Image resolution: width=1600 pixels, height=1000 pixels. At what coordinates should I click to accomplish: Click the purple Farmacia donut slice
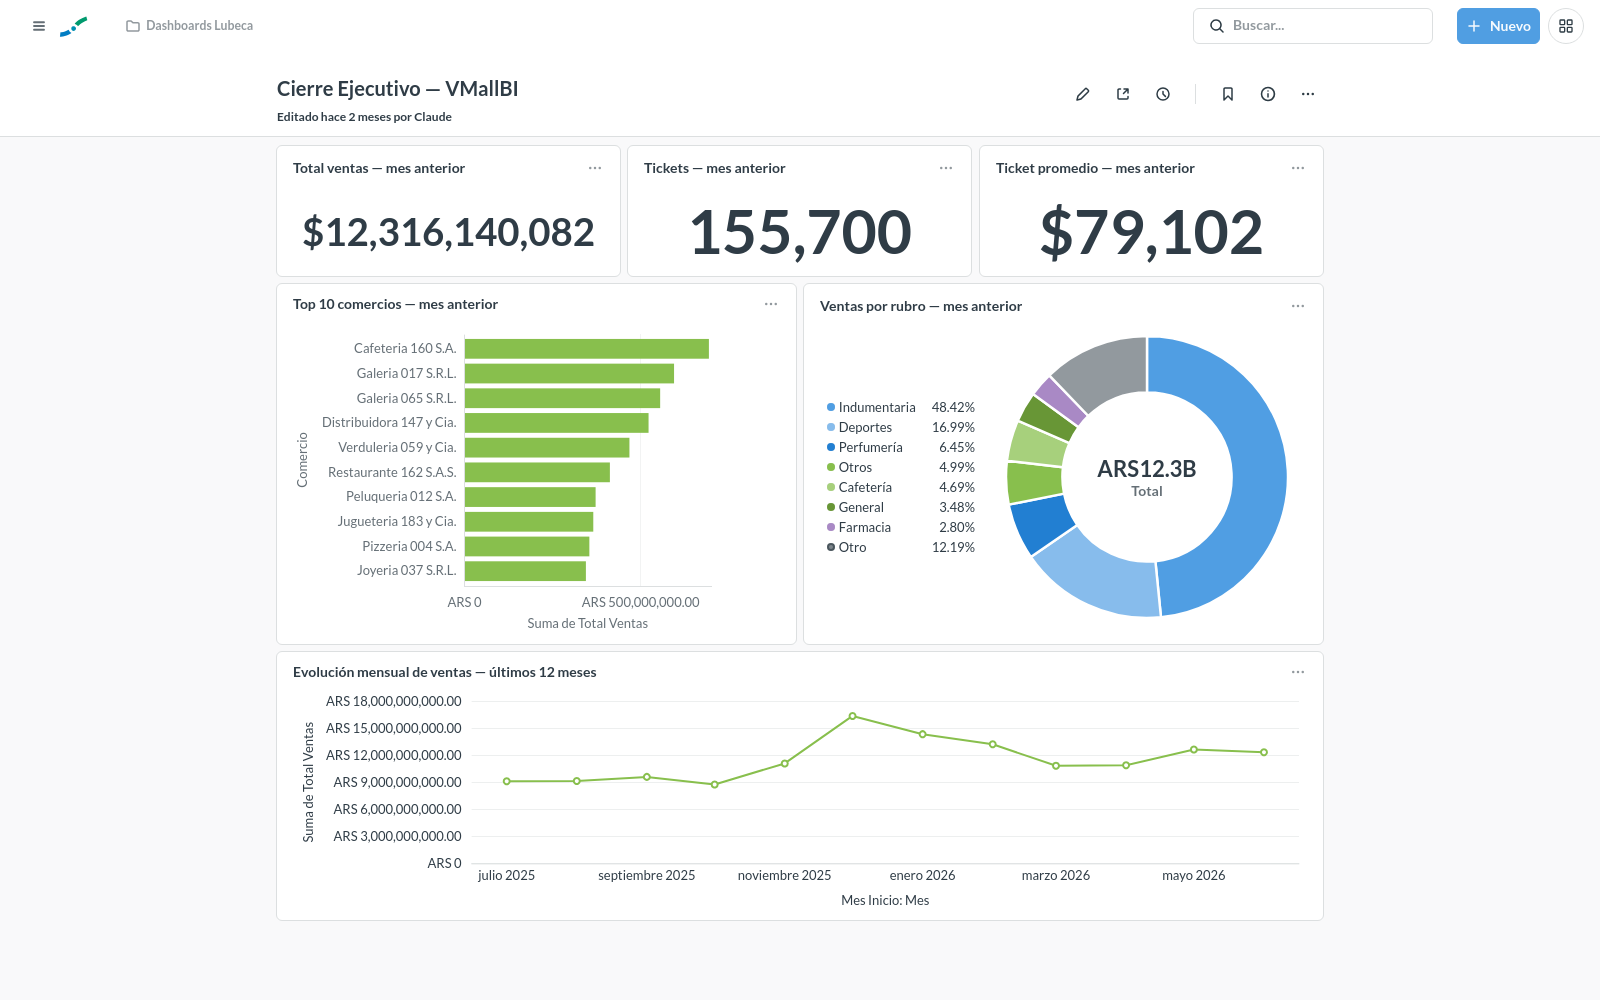click(x=1060, y=400)
